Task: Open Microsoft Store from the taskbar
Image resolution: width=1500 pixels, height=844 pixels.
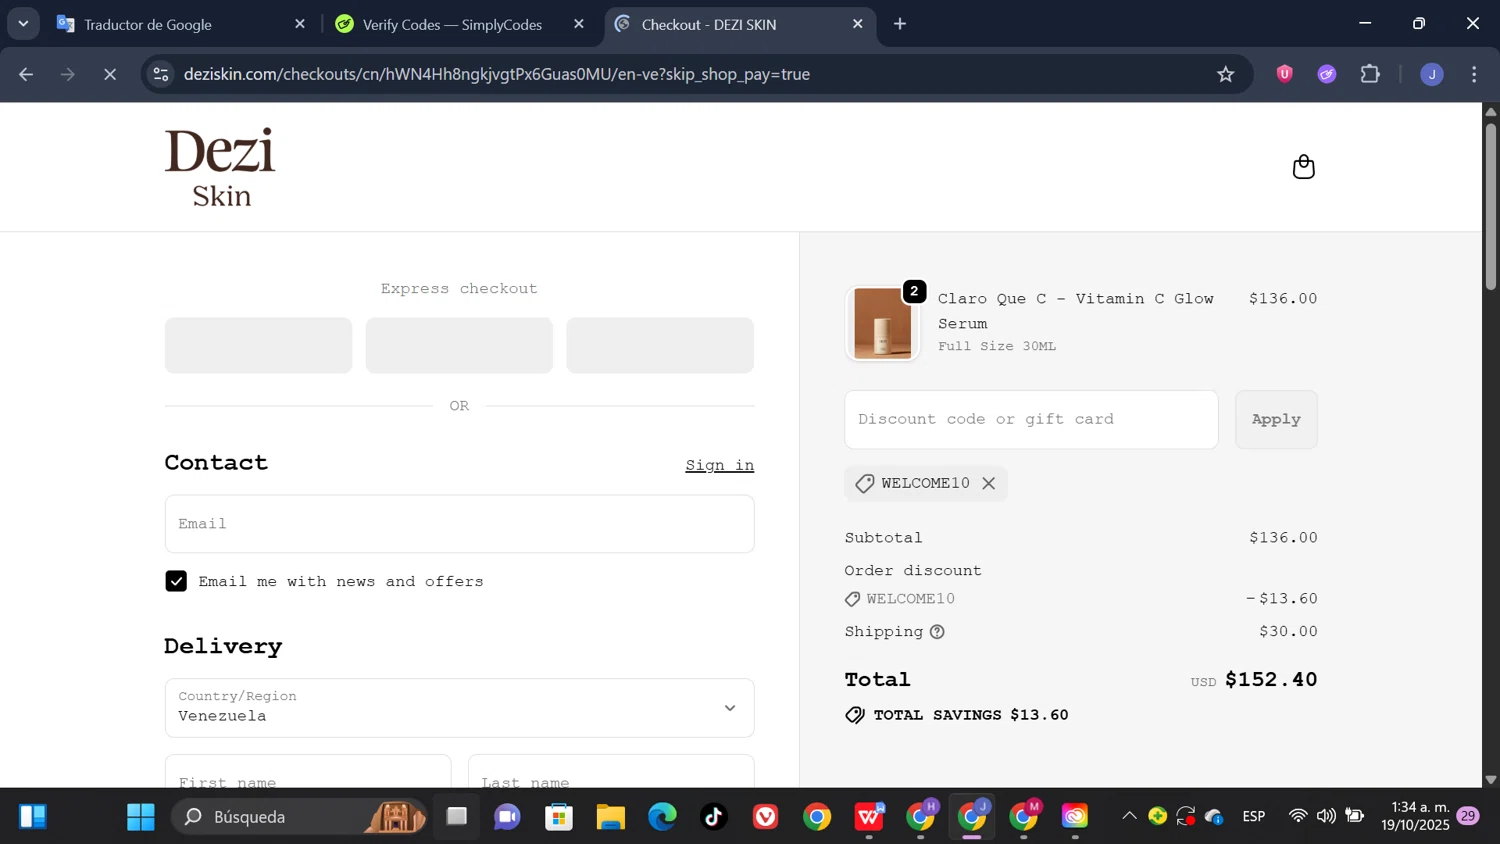Action: (559, 817)
